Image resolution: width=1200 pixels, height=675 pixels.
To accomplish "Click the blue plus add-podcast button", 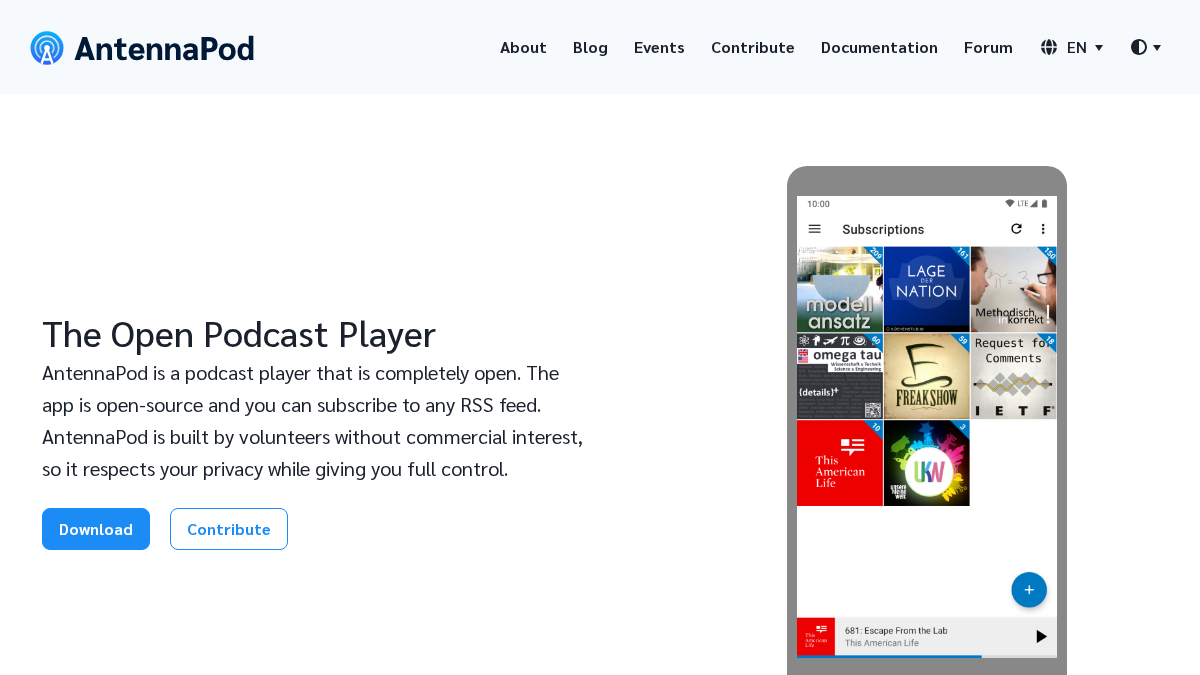I will click(1029, 590).
